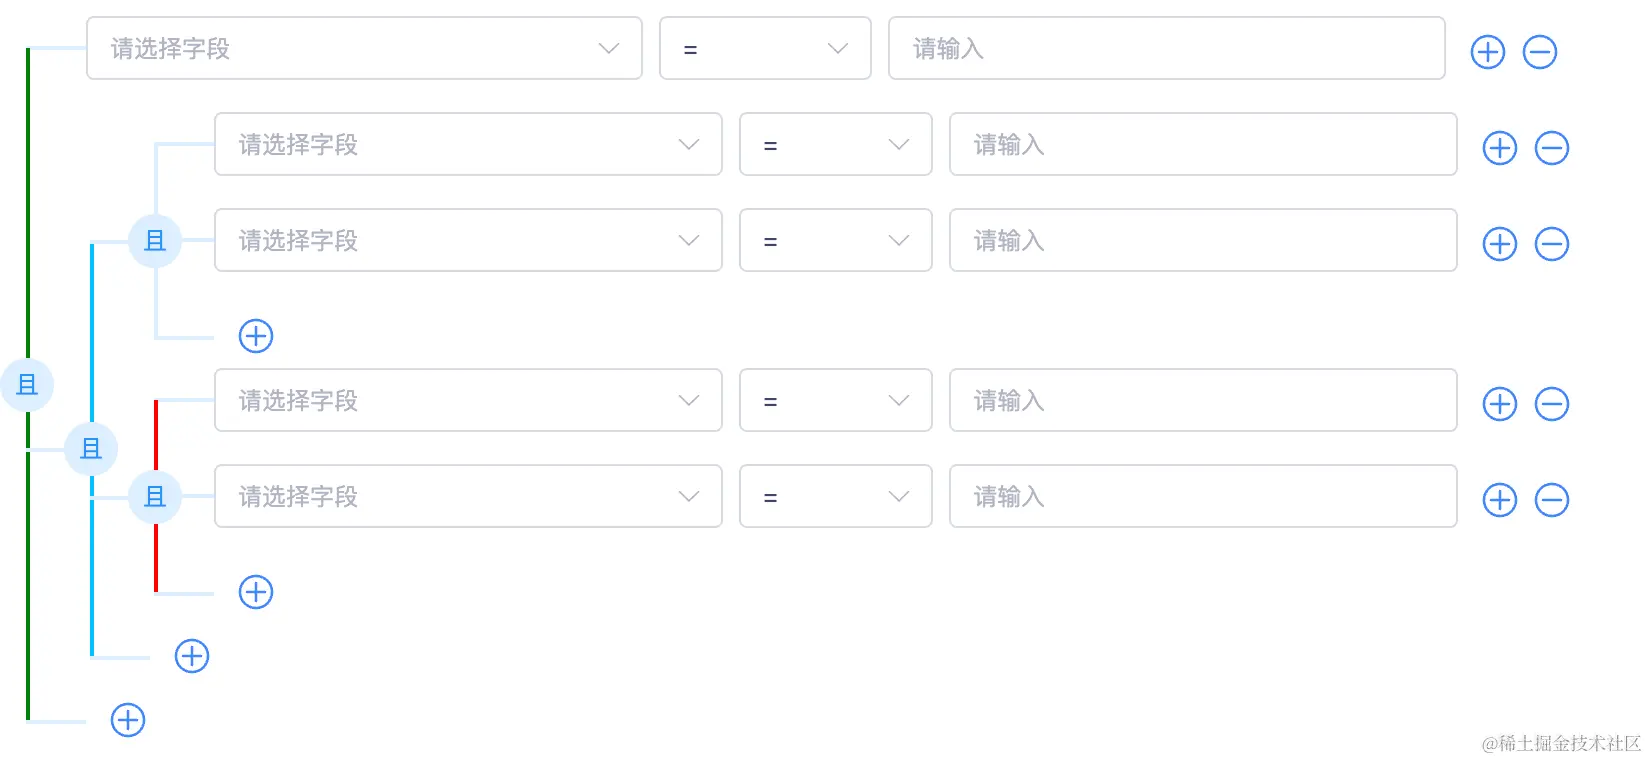
Task: Add a condition under the red-line group
Action: [x=256, y=592]
